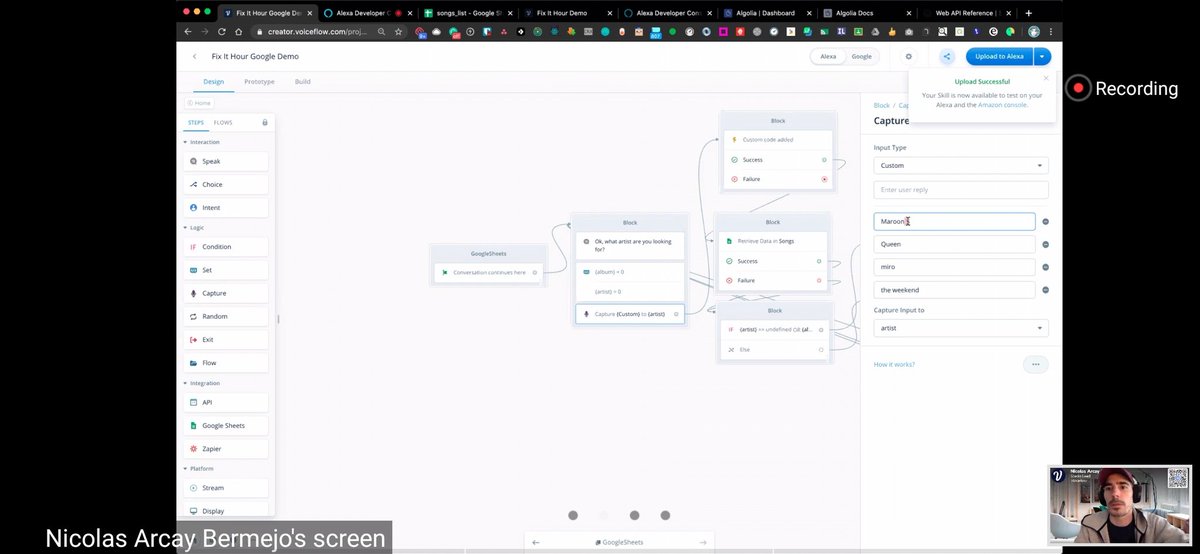1200x554 pixels.
Task: Click the Home breadcrumb button
Action: tap(199, 103)
